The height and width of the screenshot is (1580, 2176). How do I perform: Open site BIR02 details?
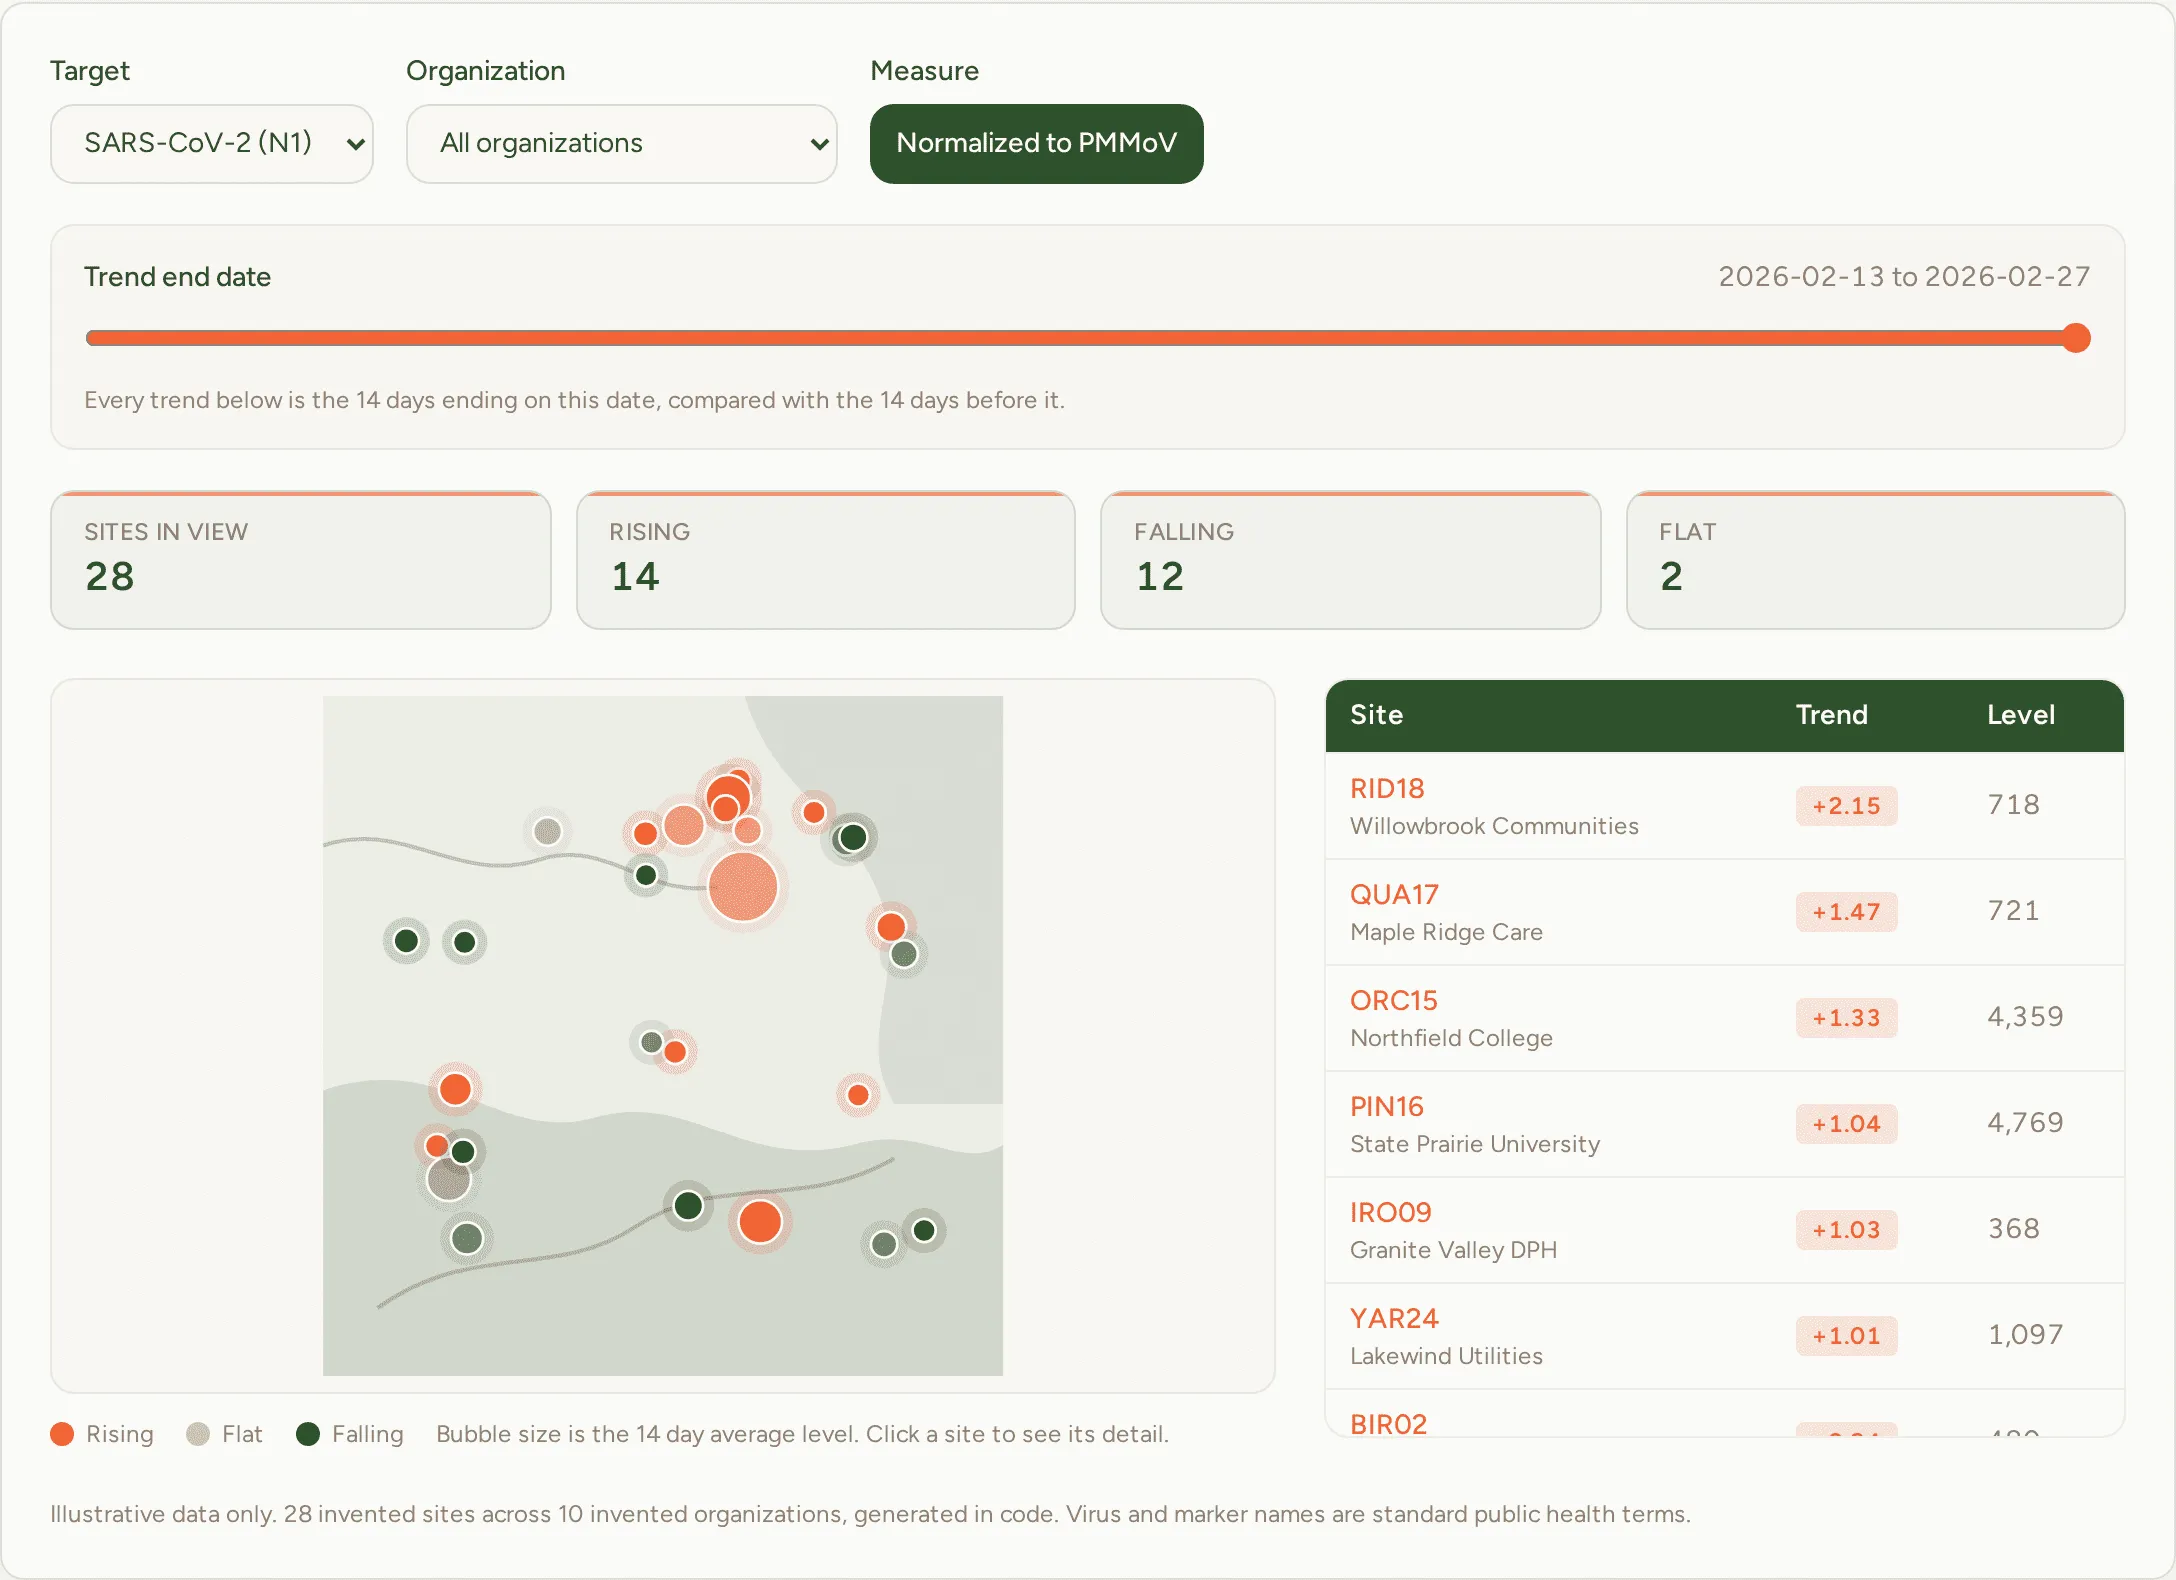click(1388, 1423)
